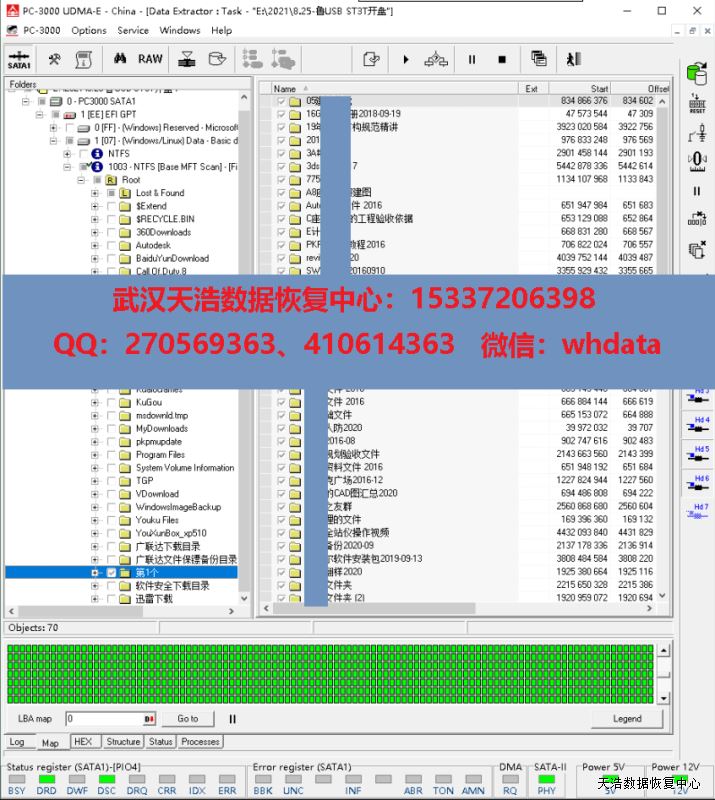
Task: Click the exit running-man toolbar icon
Action: (573, 59)
